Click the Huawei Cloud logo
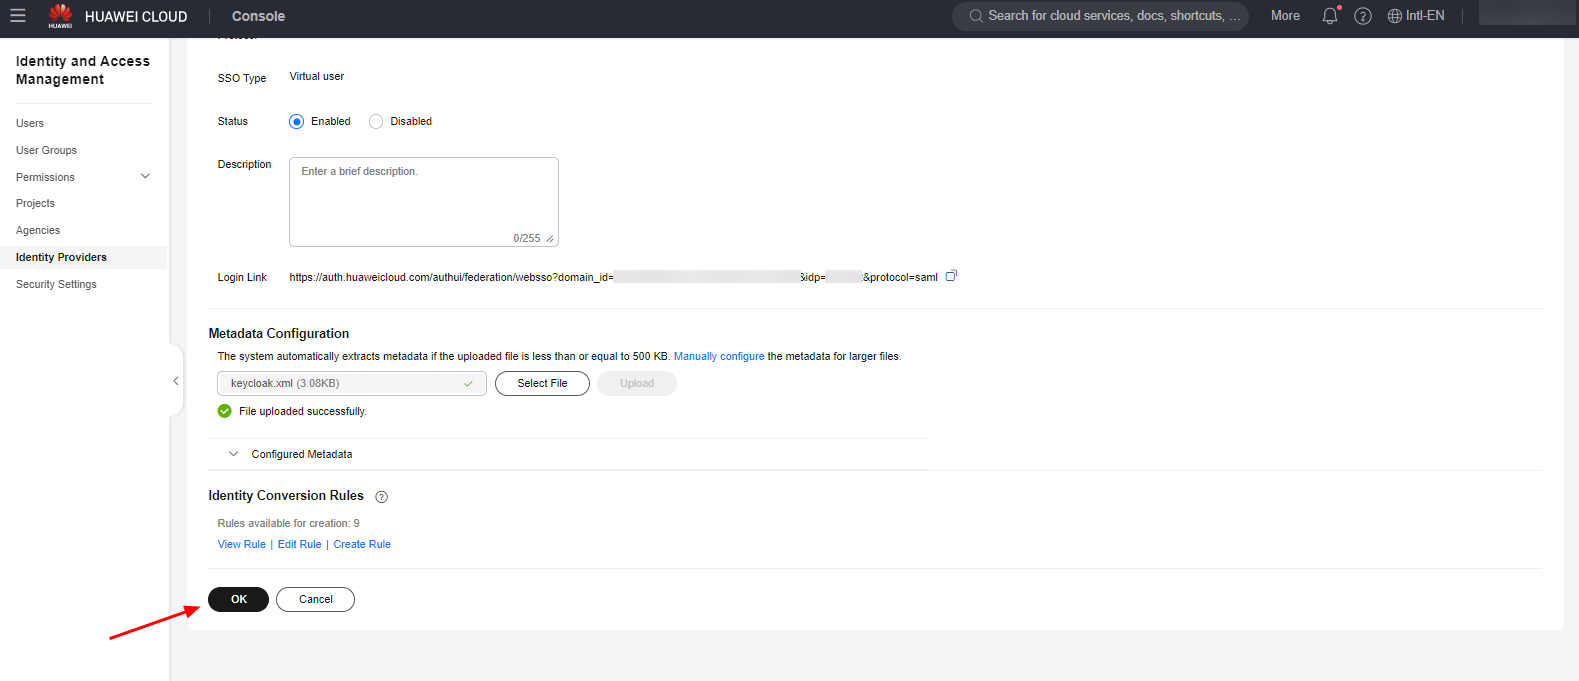Viewport: 1579px width, 681px height. [60, 16]
